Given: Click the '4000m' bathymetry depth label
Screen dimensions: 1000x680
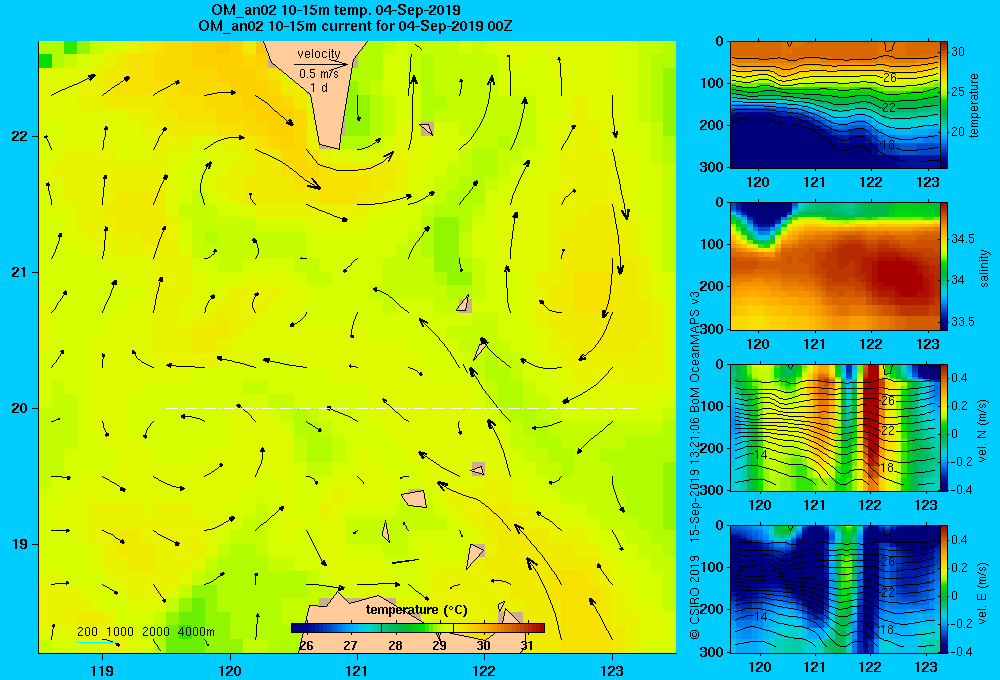Looking at the screenshot, I should [x=196, y=632].
